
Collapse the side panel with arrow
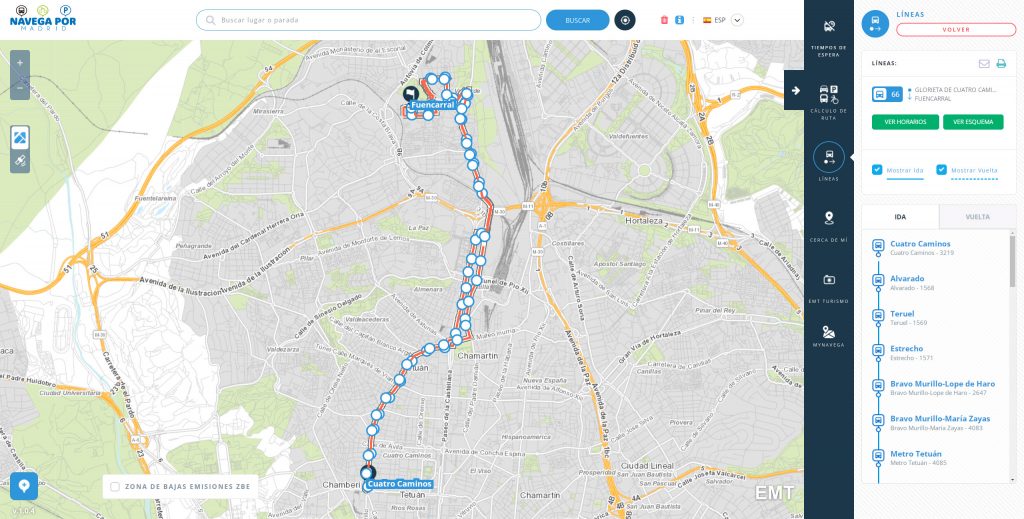point(795,91)
